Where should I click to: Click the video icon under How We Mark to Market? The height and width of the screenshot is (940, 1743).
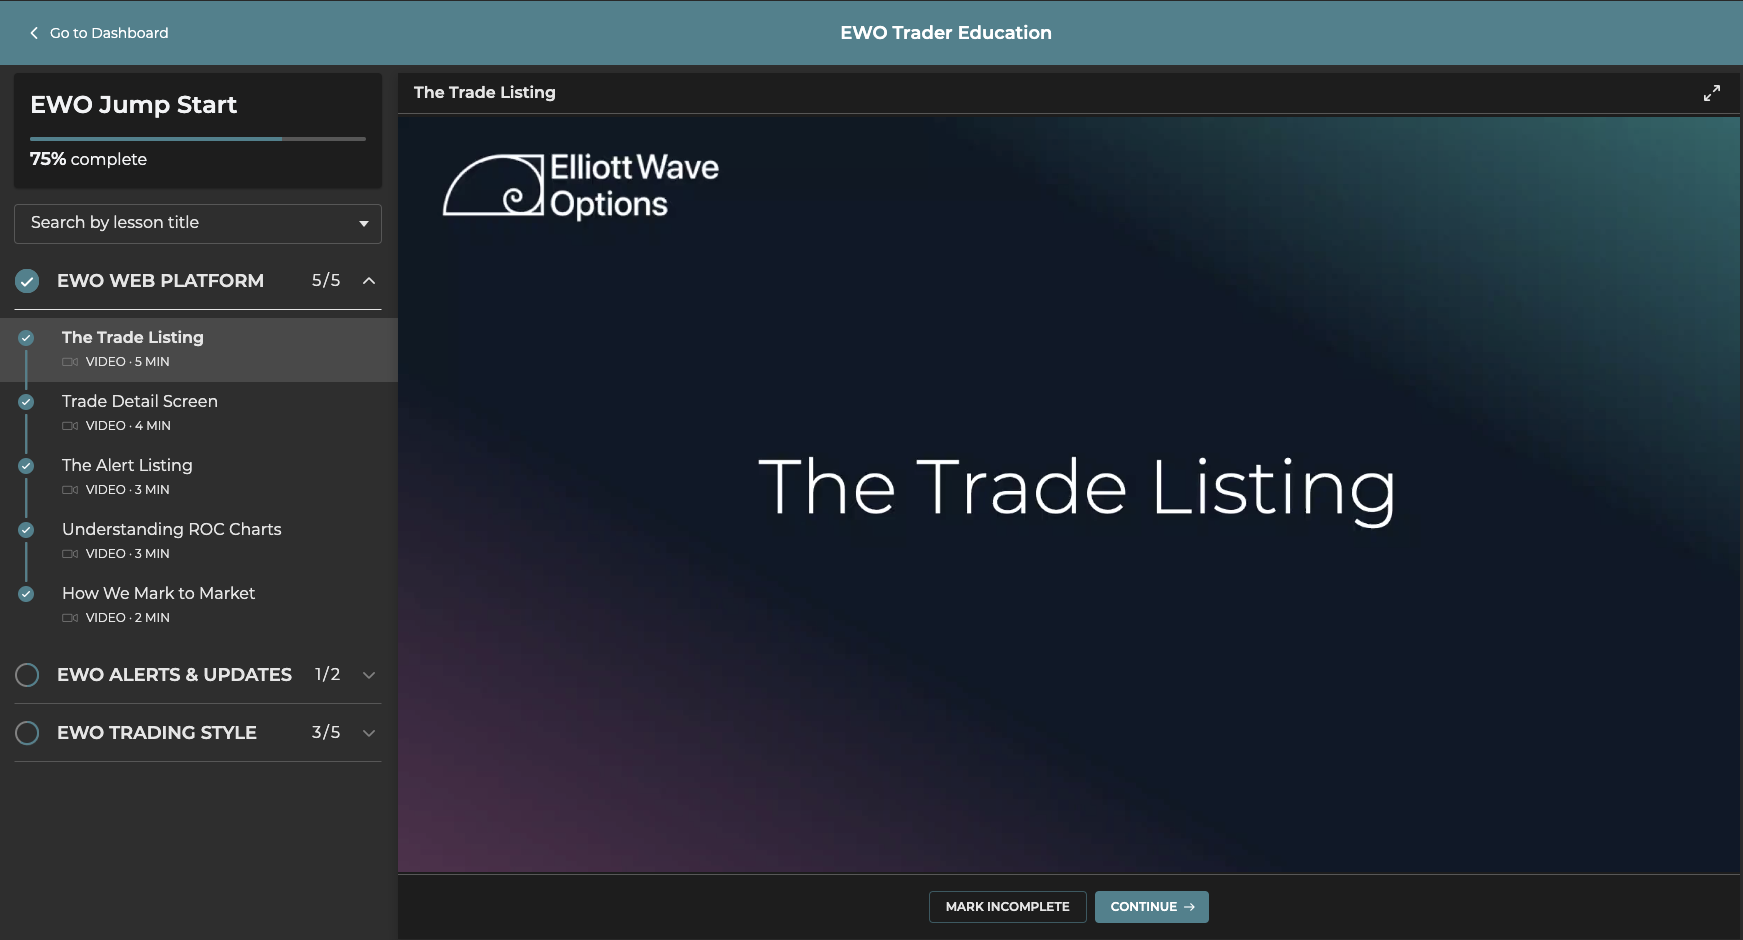click(x=70, y=618)
